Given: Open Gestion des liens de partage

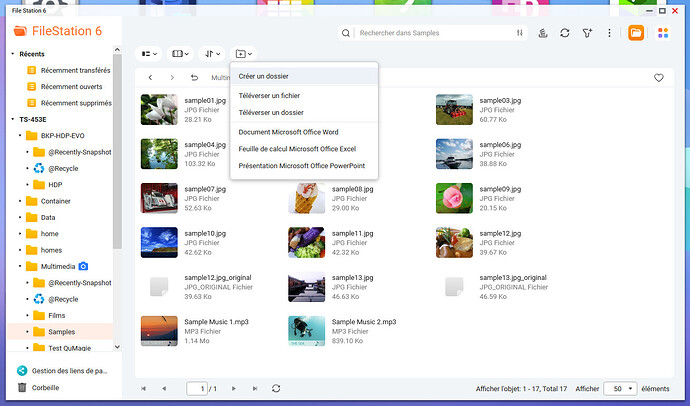Looking at the screenshot, I should [73, 370].
